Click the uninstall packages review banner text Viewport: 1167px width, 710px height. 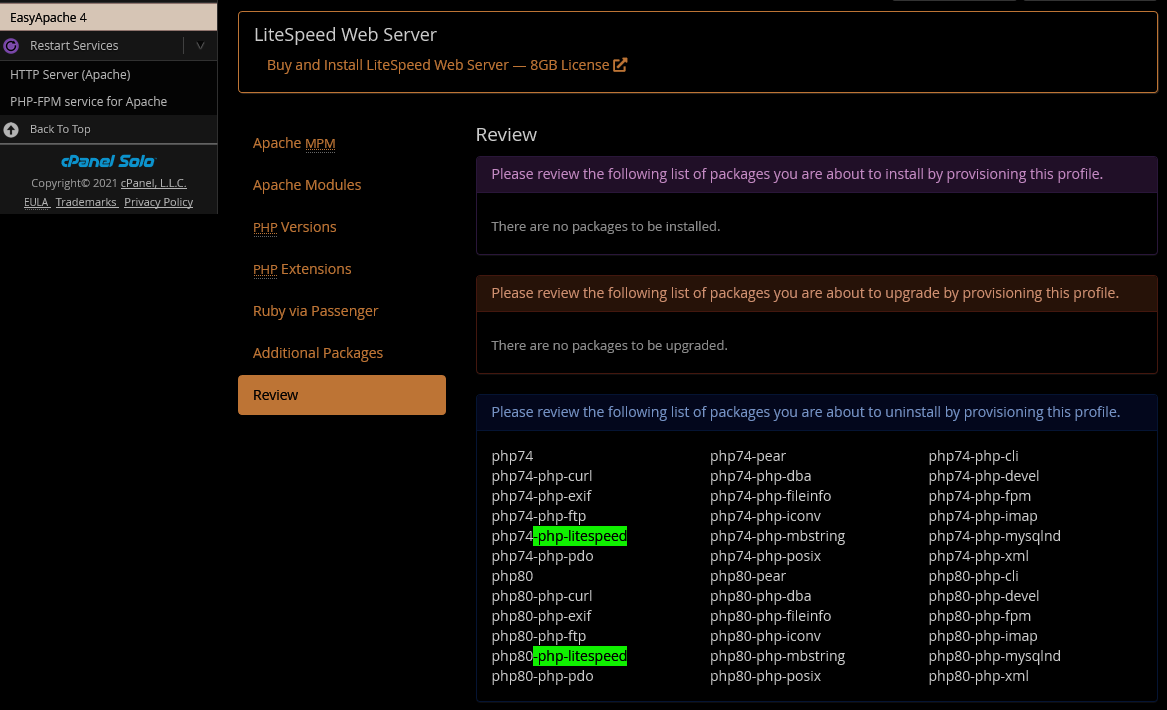[x=805, y=412]
